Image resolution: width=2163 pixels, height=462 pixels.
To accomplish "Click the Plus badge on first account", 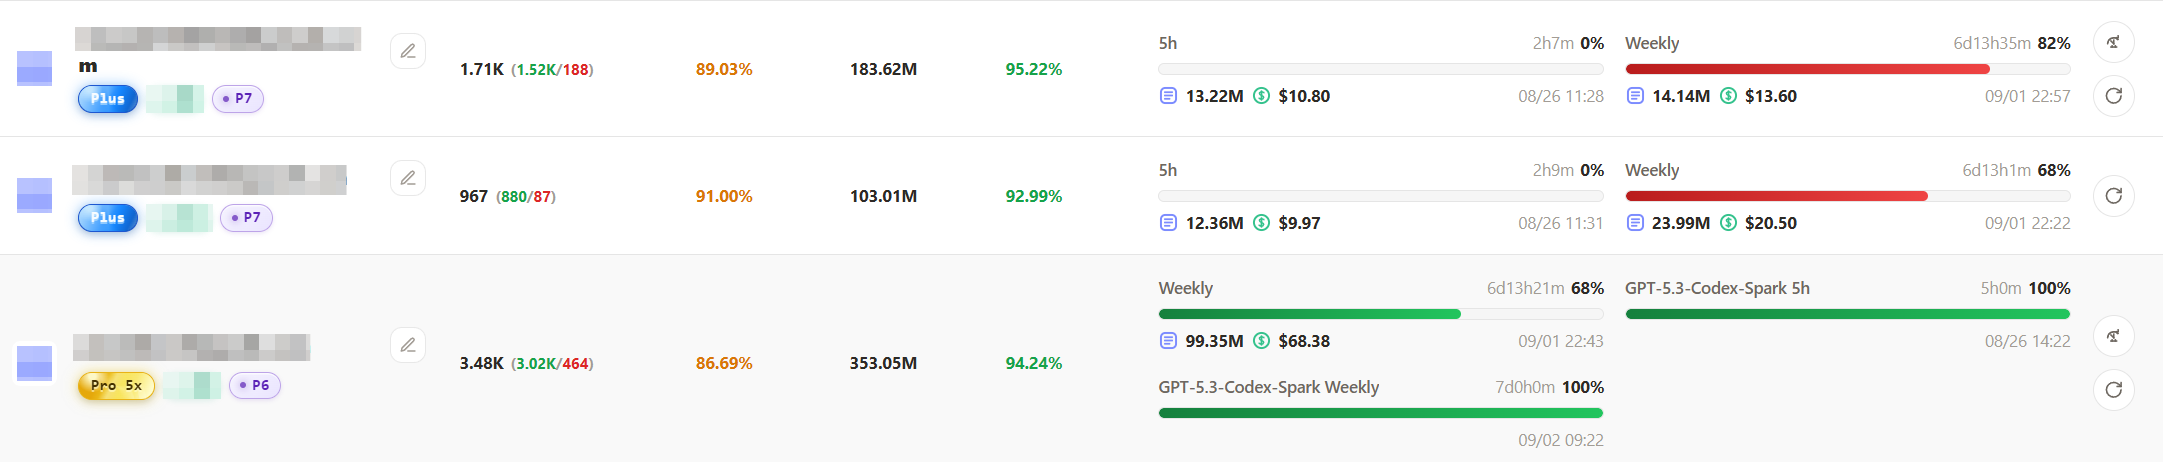I will (108, 99).
